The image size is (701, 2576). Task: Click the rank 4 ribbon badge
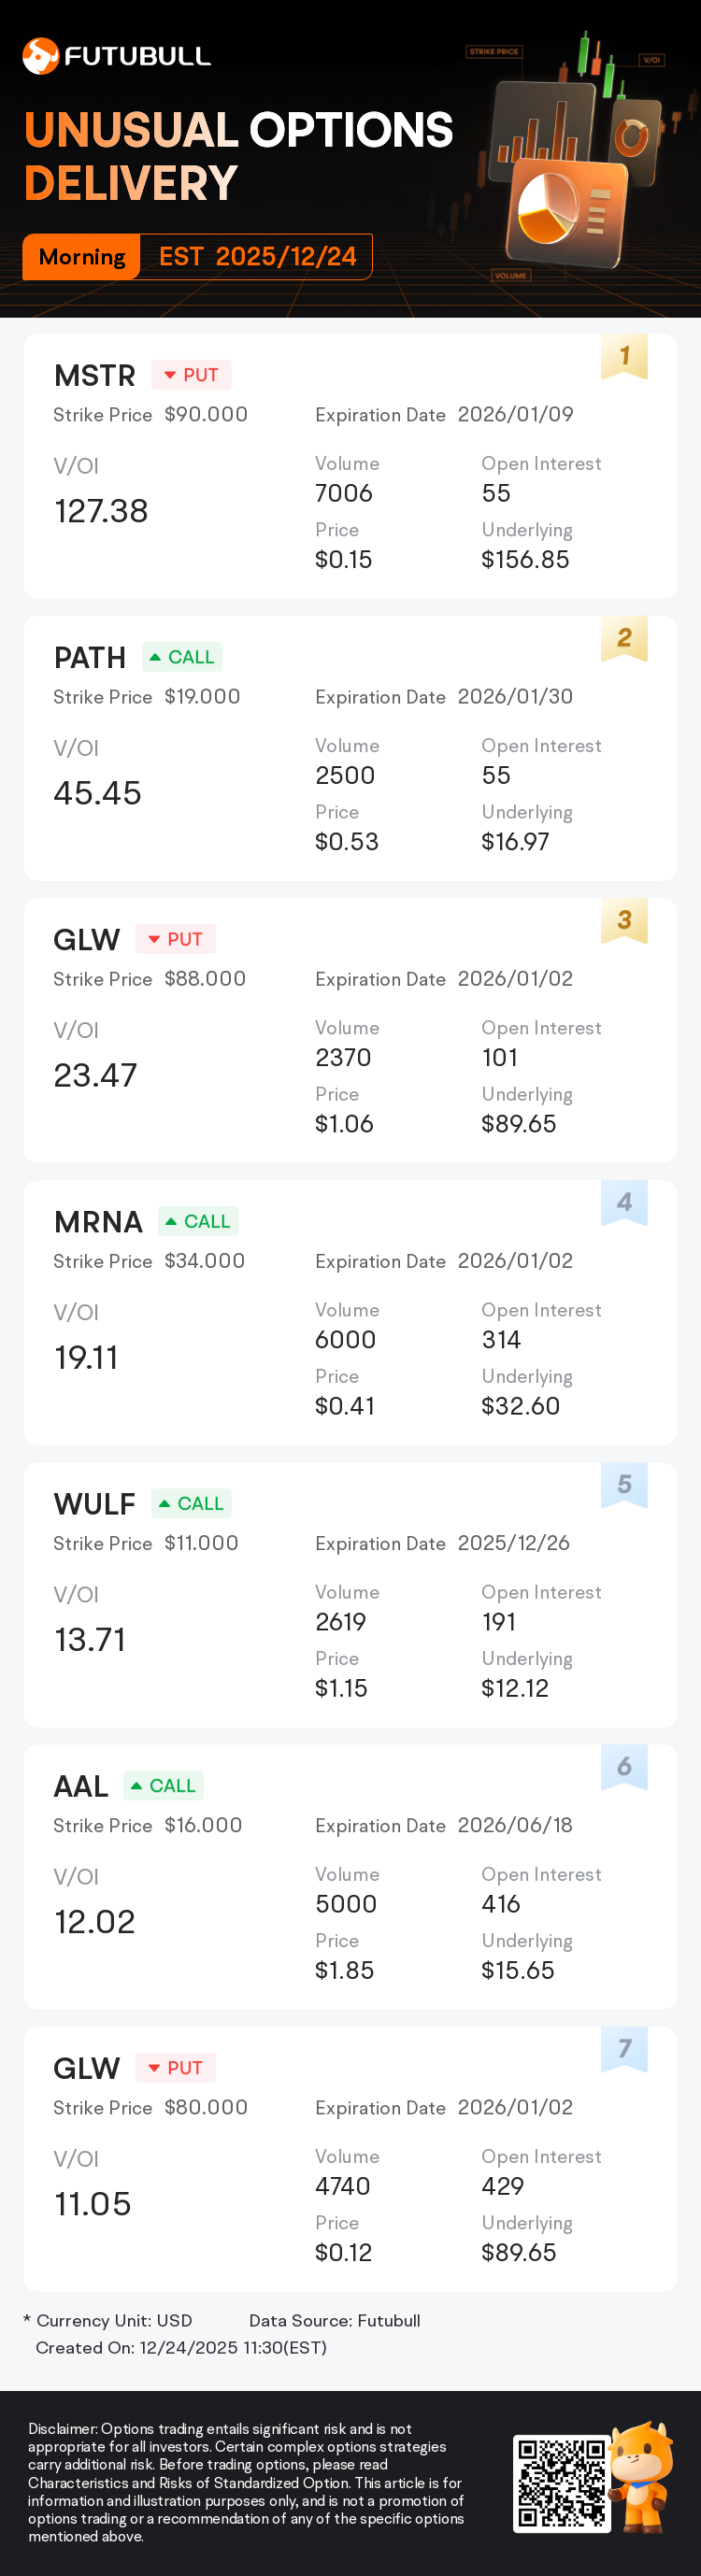(624, 1202)
